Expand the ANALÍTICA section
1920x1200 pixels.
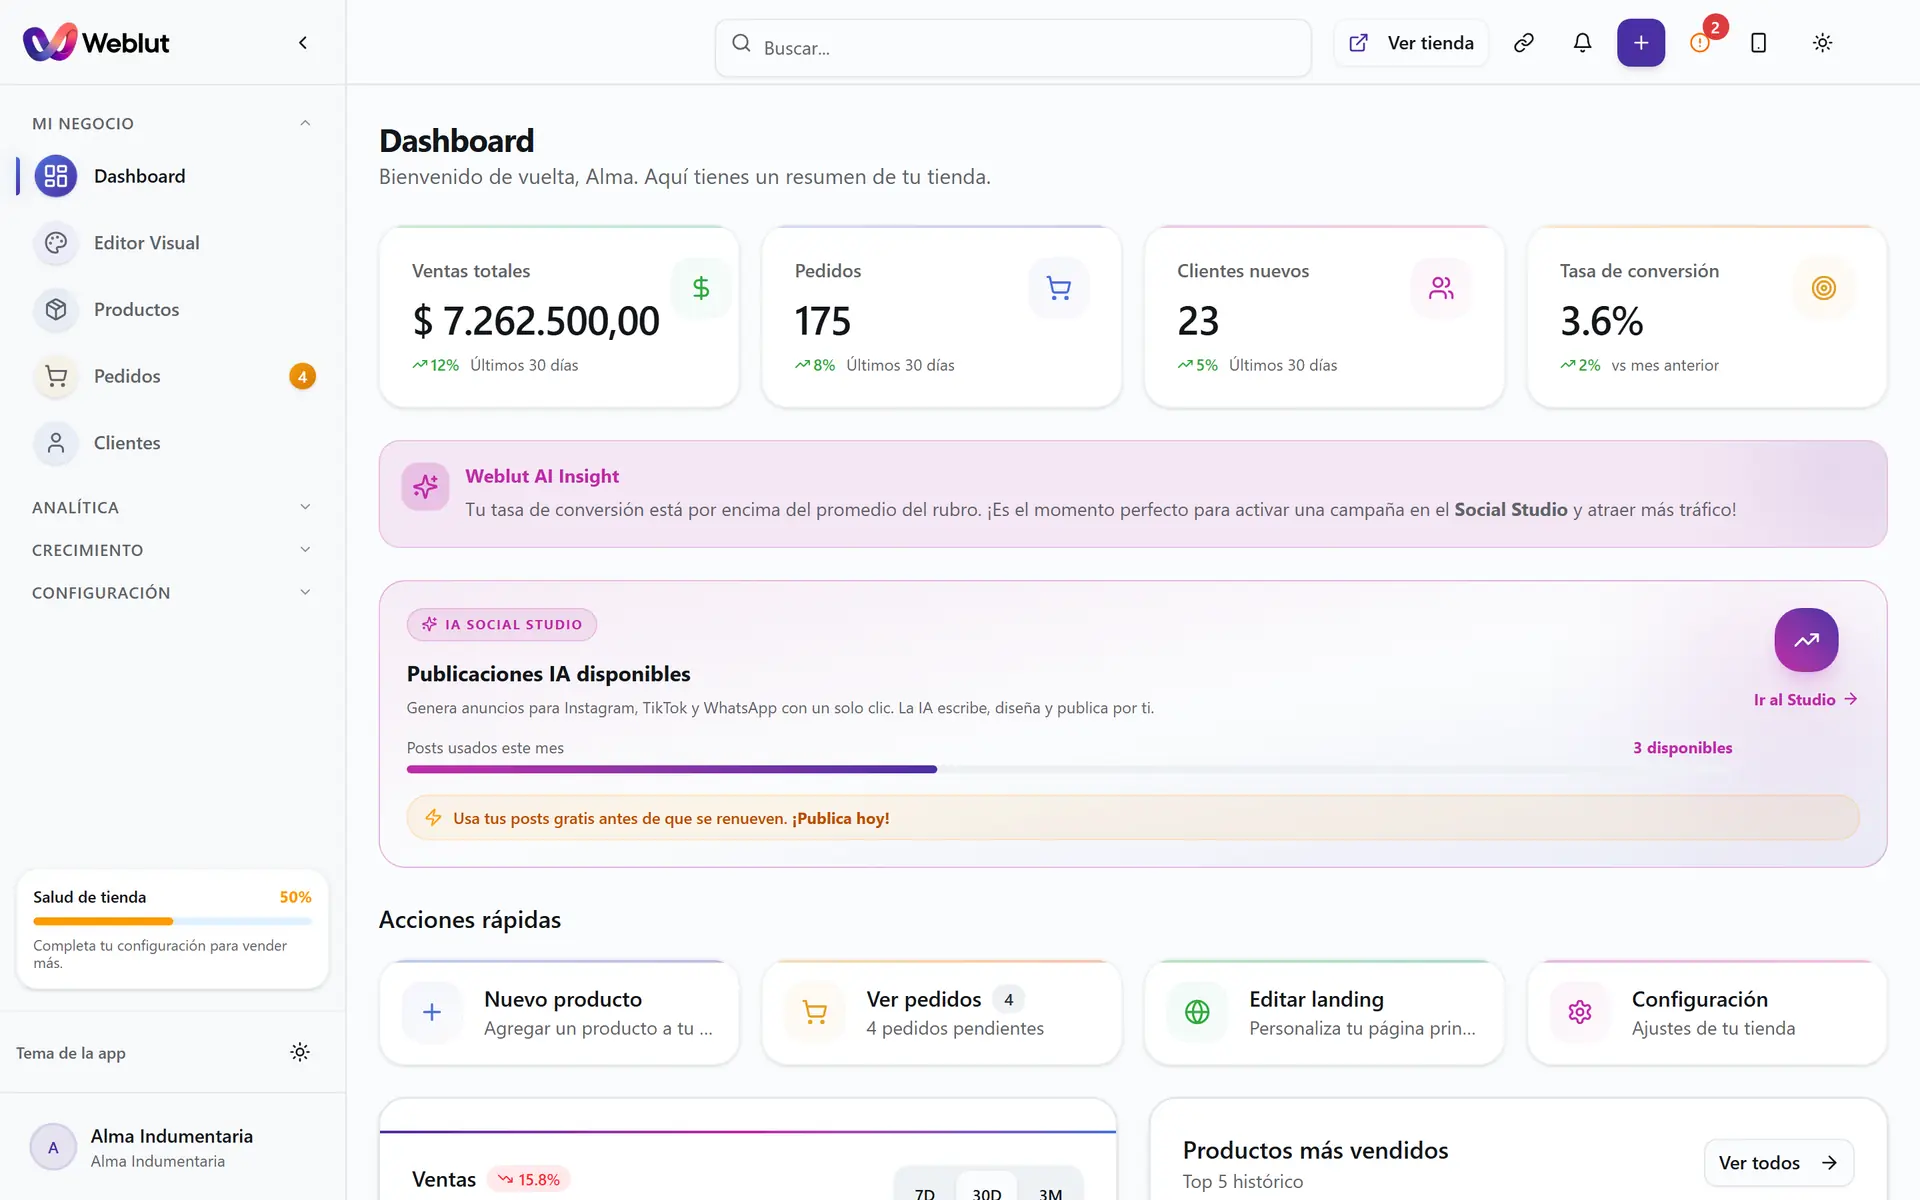[172, 507]
